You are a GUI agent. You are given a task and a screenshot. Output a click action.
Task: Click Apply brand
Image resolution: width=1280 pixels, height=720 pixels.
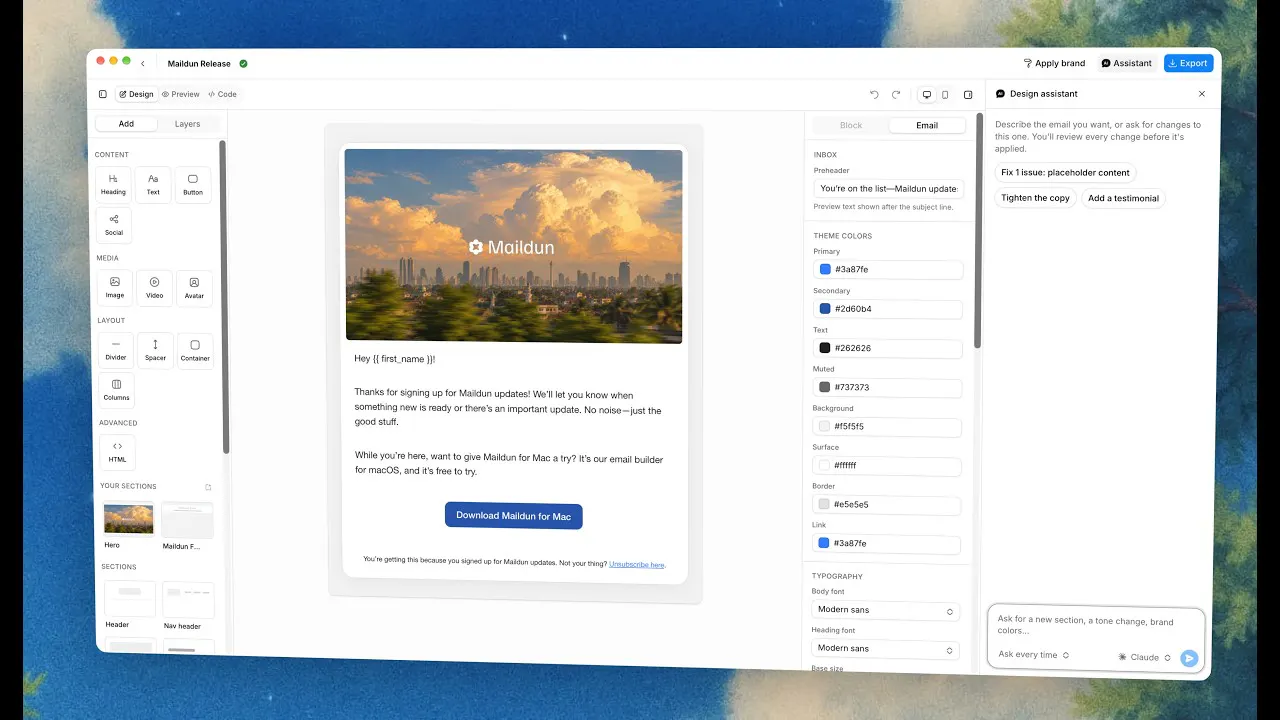click(1054, 63)
